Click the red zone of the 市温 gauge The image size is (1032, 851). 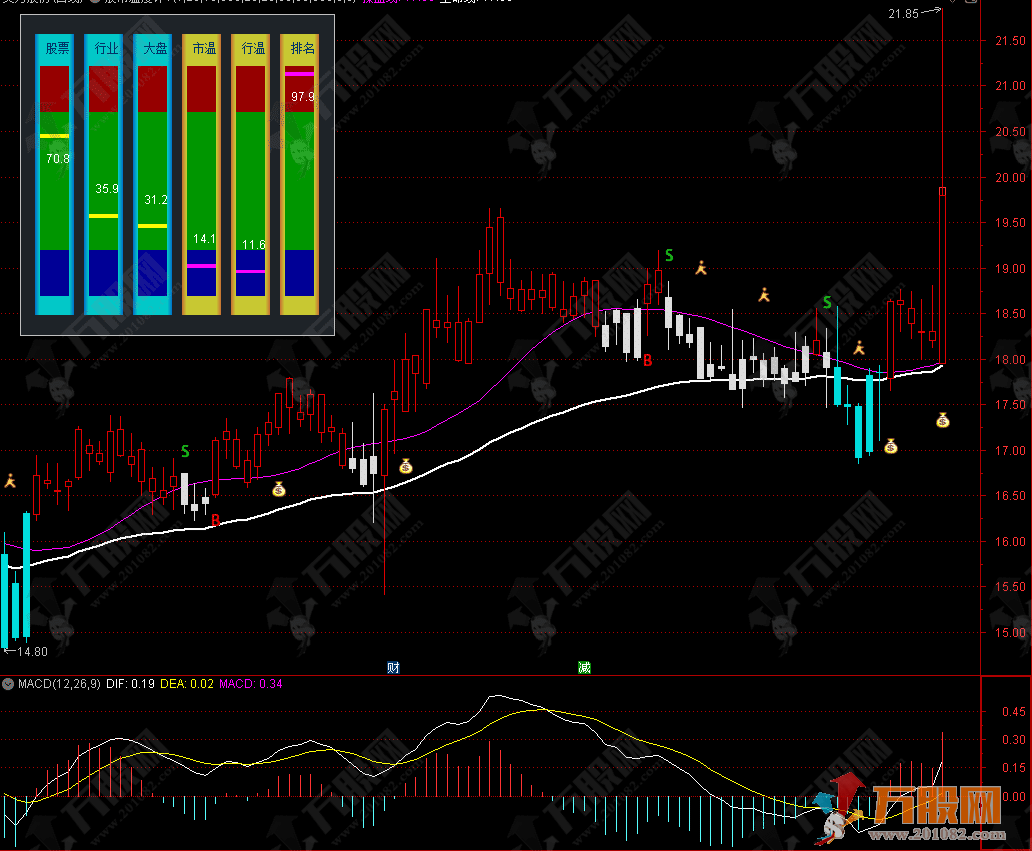201,88
